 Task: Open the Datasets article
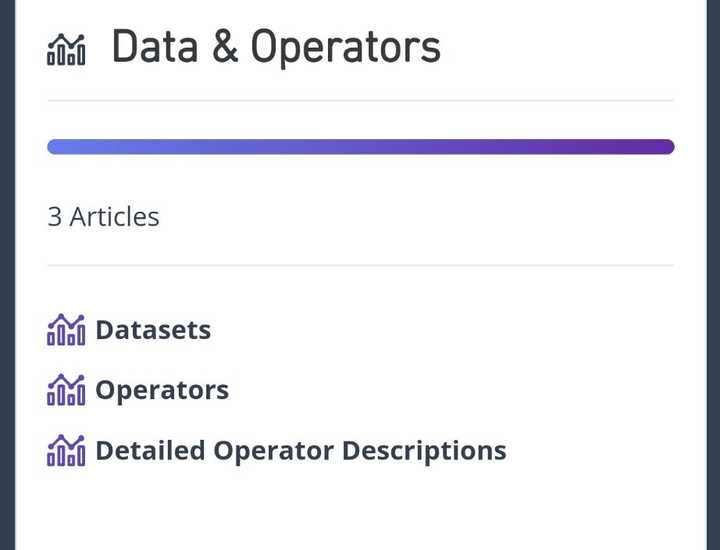tap(153, 330)
